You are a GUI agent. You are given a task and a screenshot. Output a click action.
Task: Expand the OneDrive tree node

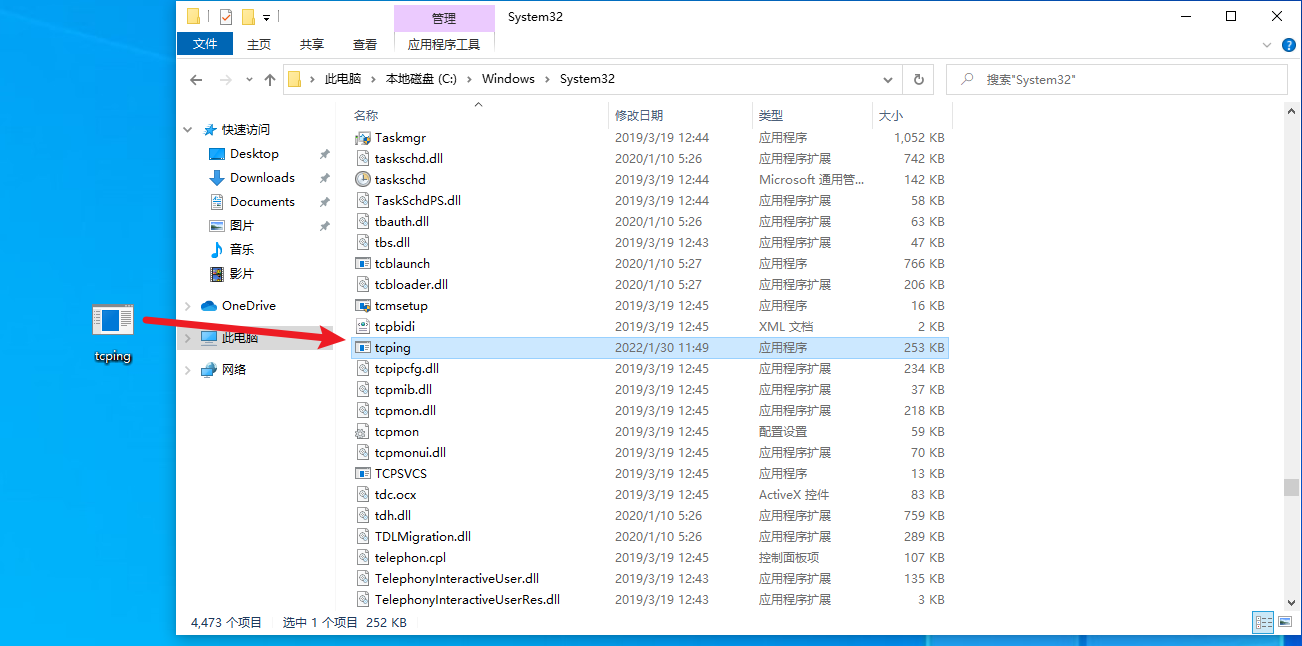(x=187, y=306)
